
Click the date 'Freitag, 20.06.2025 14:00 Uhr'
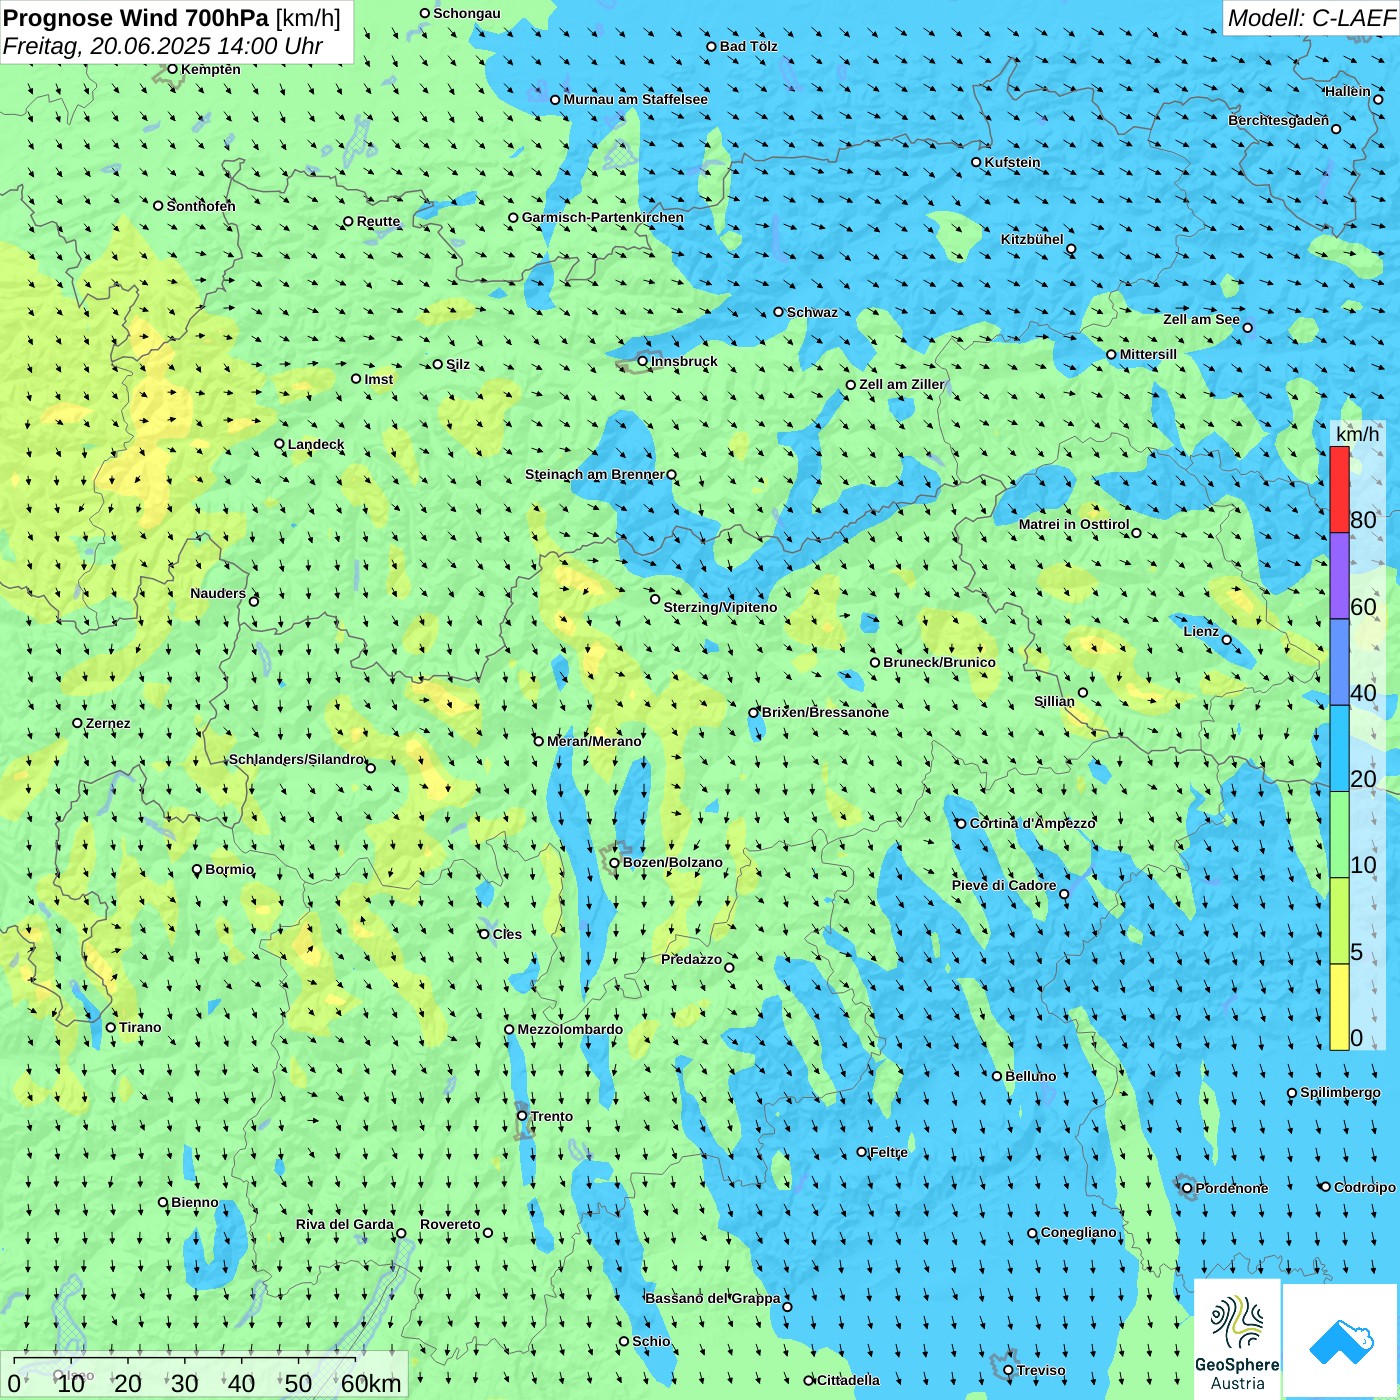point(163,46)
